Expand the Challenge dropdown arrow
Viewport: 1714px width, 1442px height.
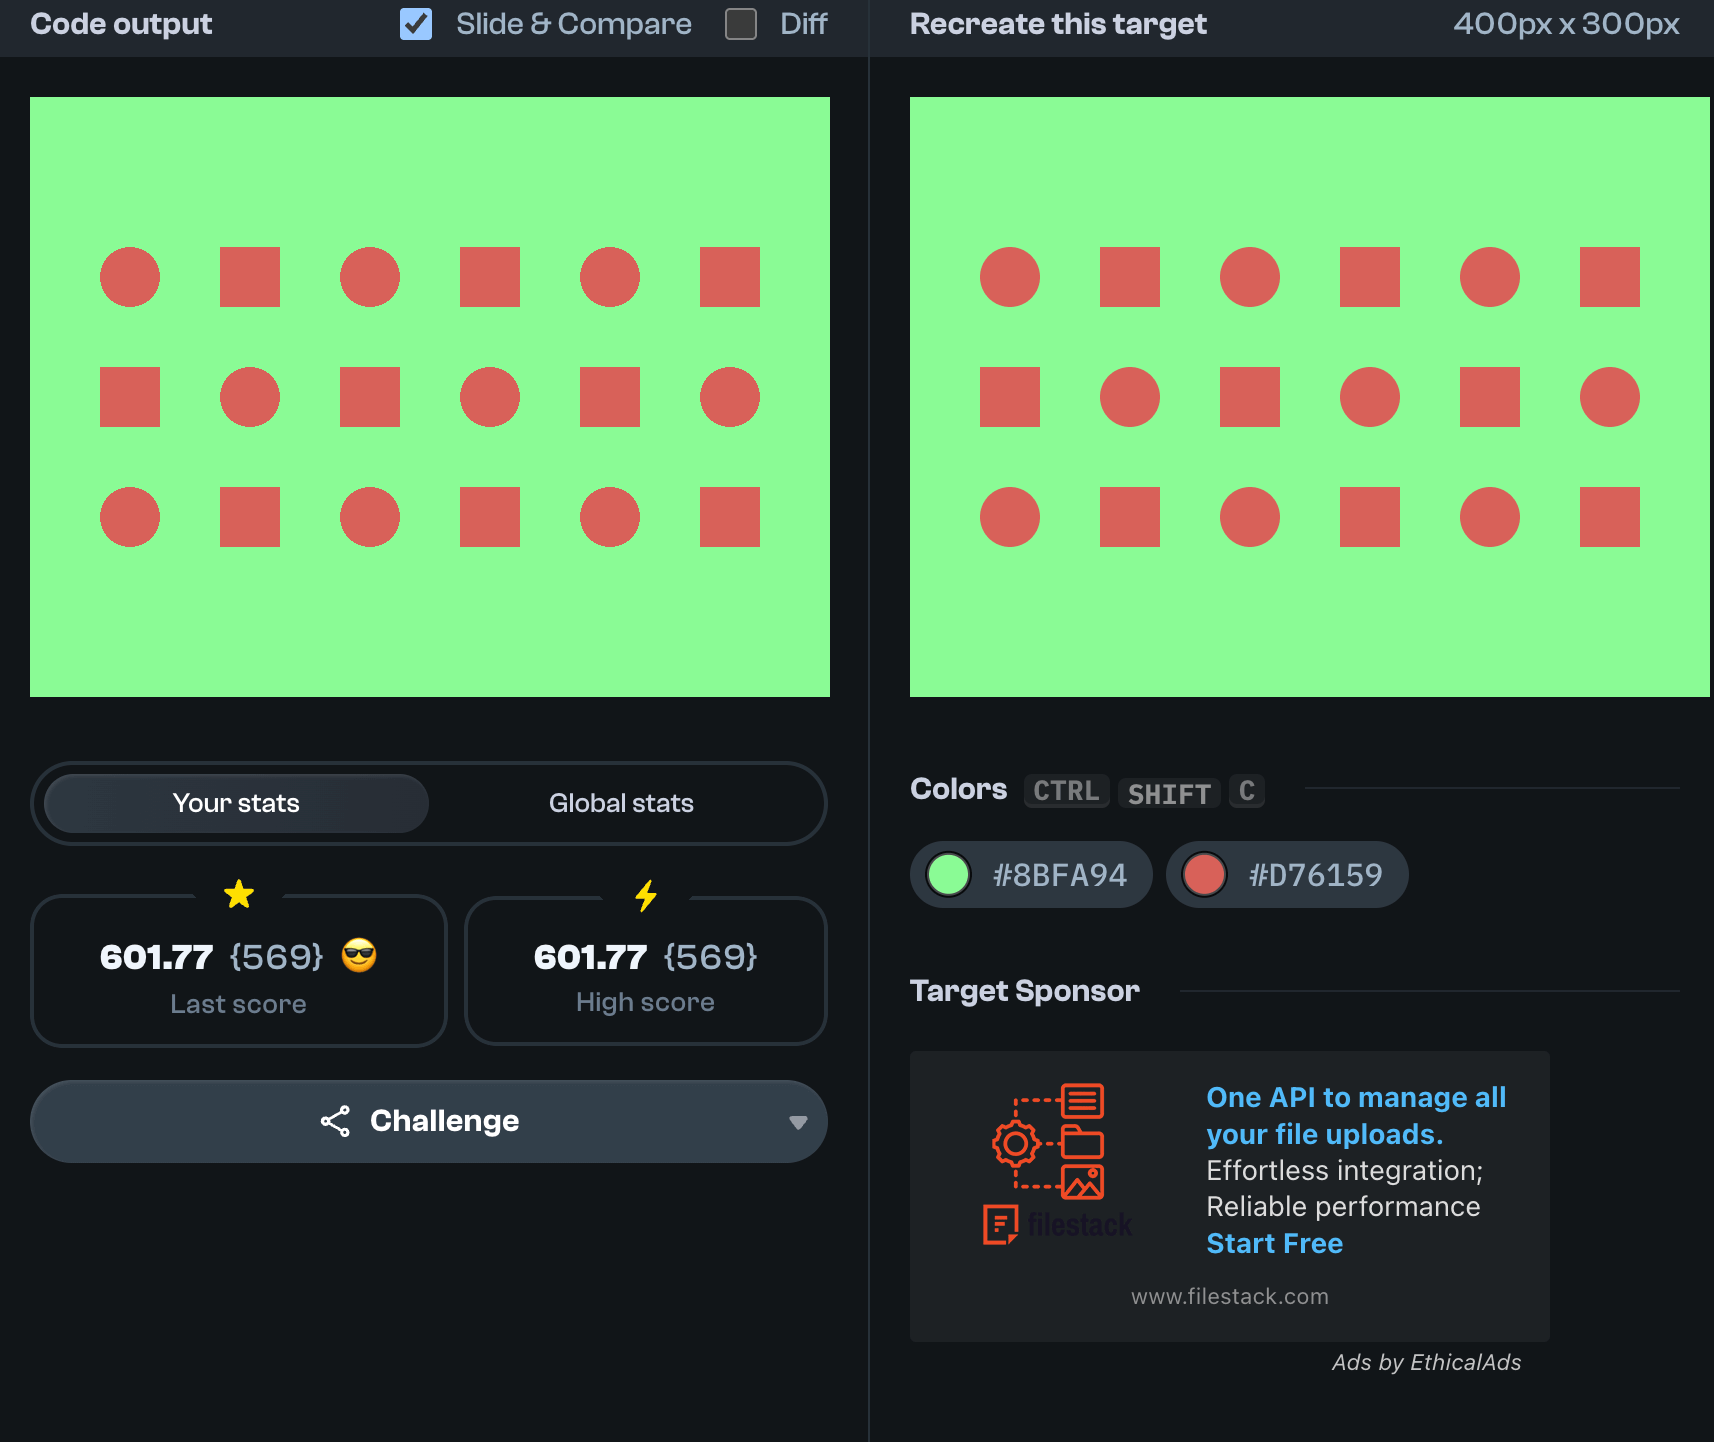point(797,1122)
